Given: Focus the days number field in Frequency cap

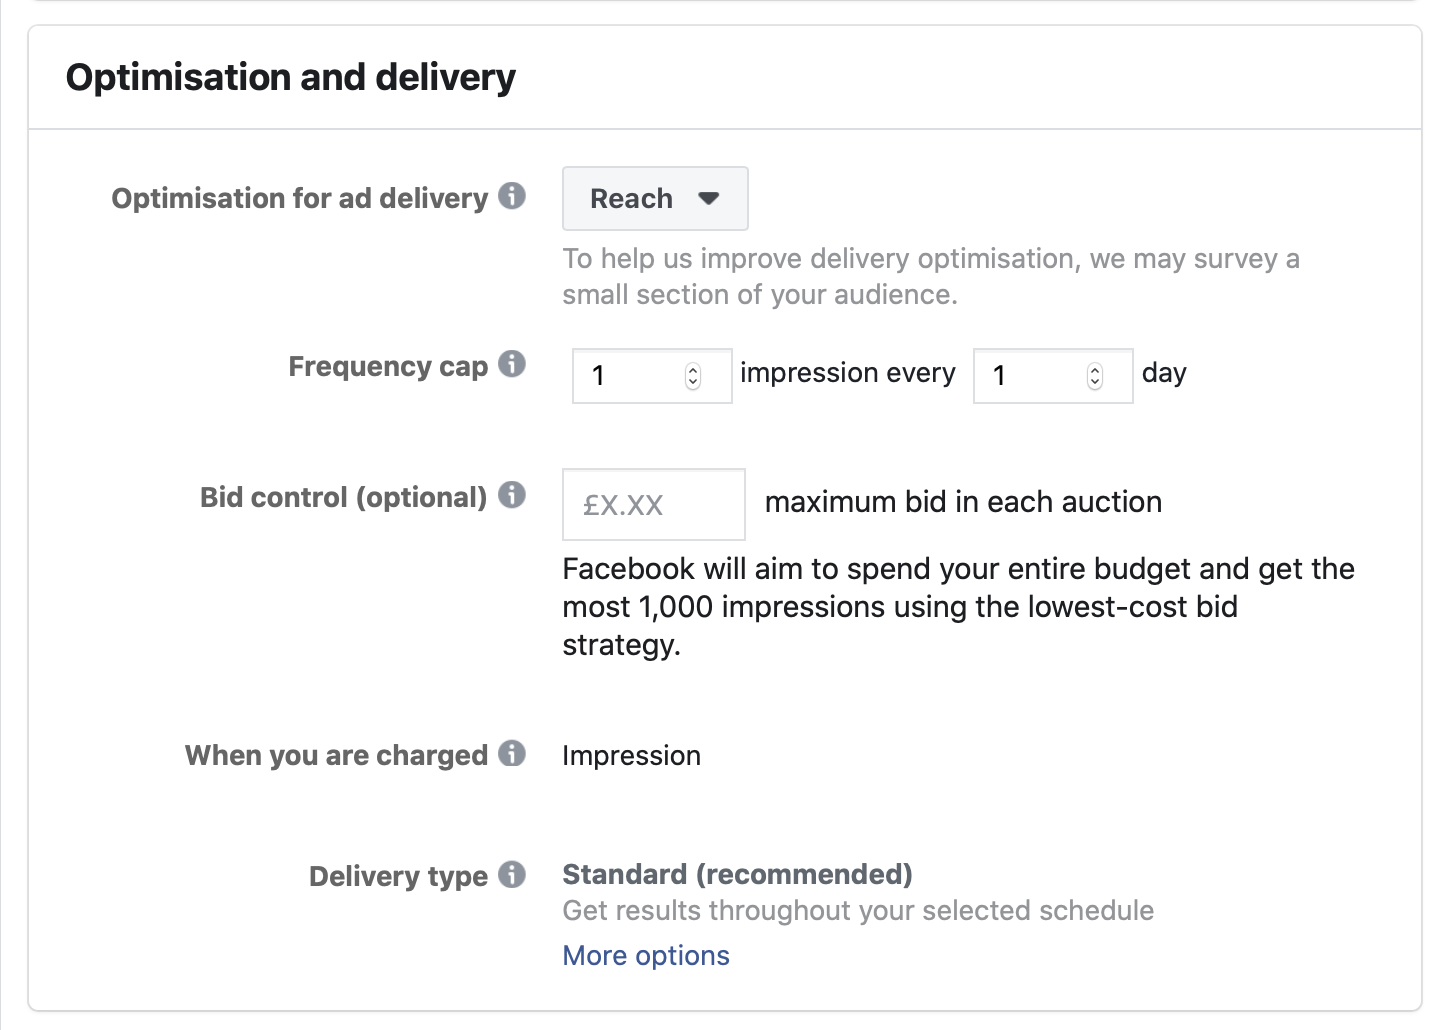Looking at the screenshot, I should click(1053, 376).
